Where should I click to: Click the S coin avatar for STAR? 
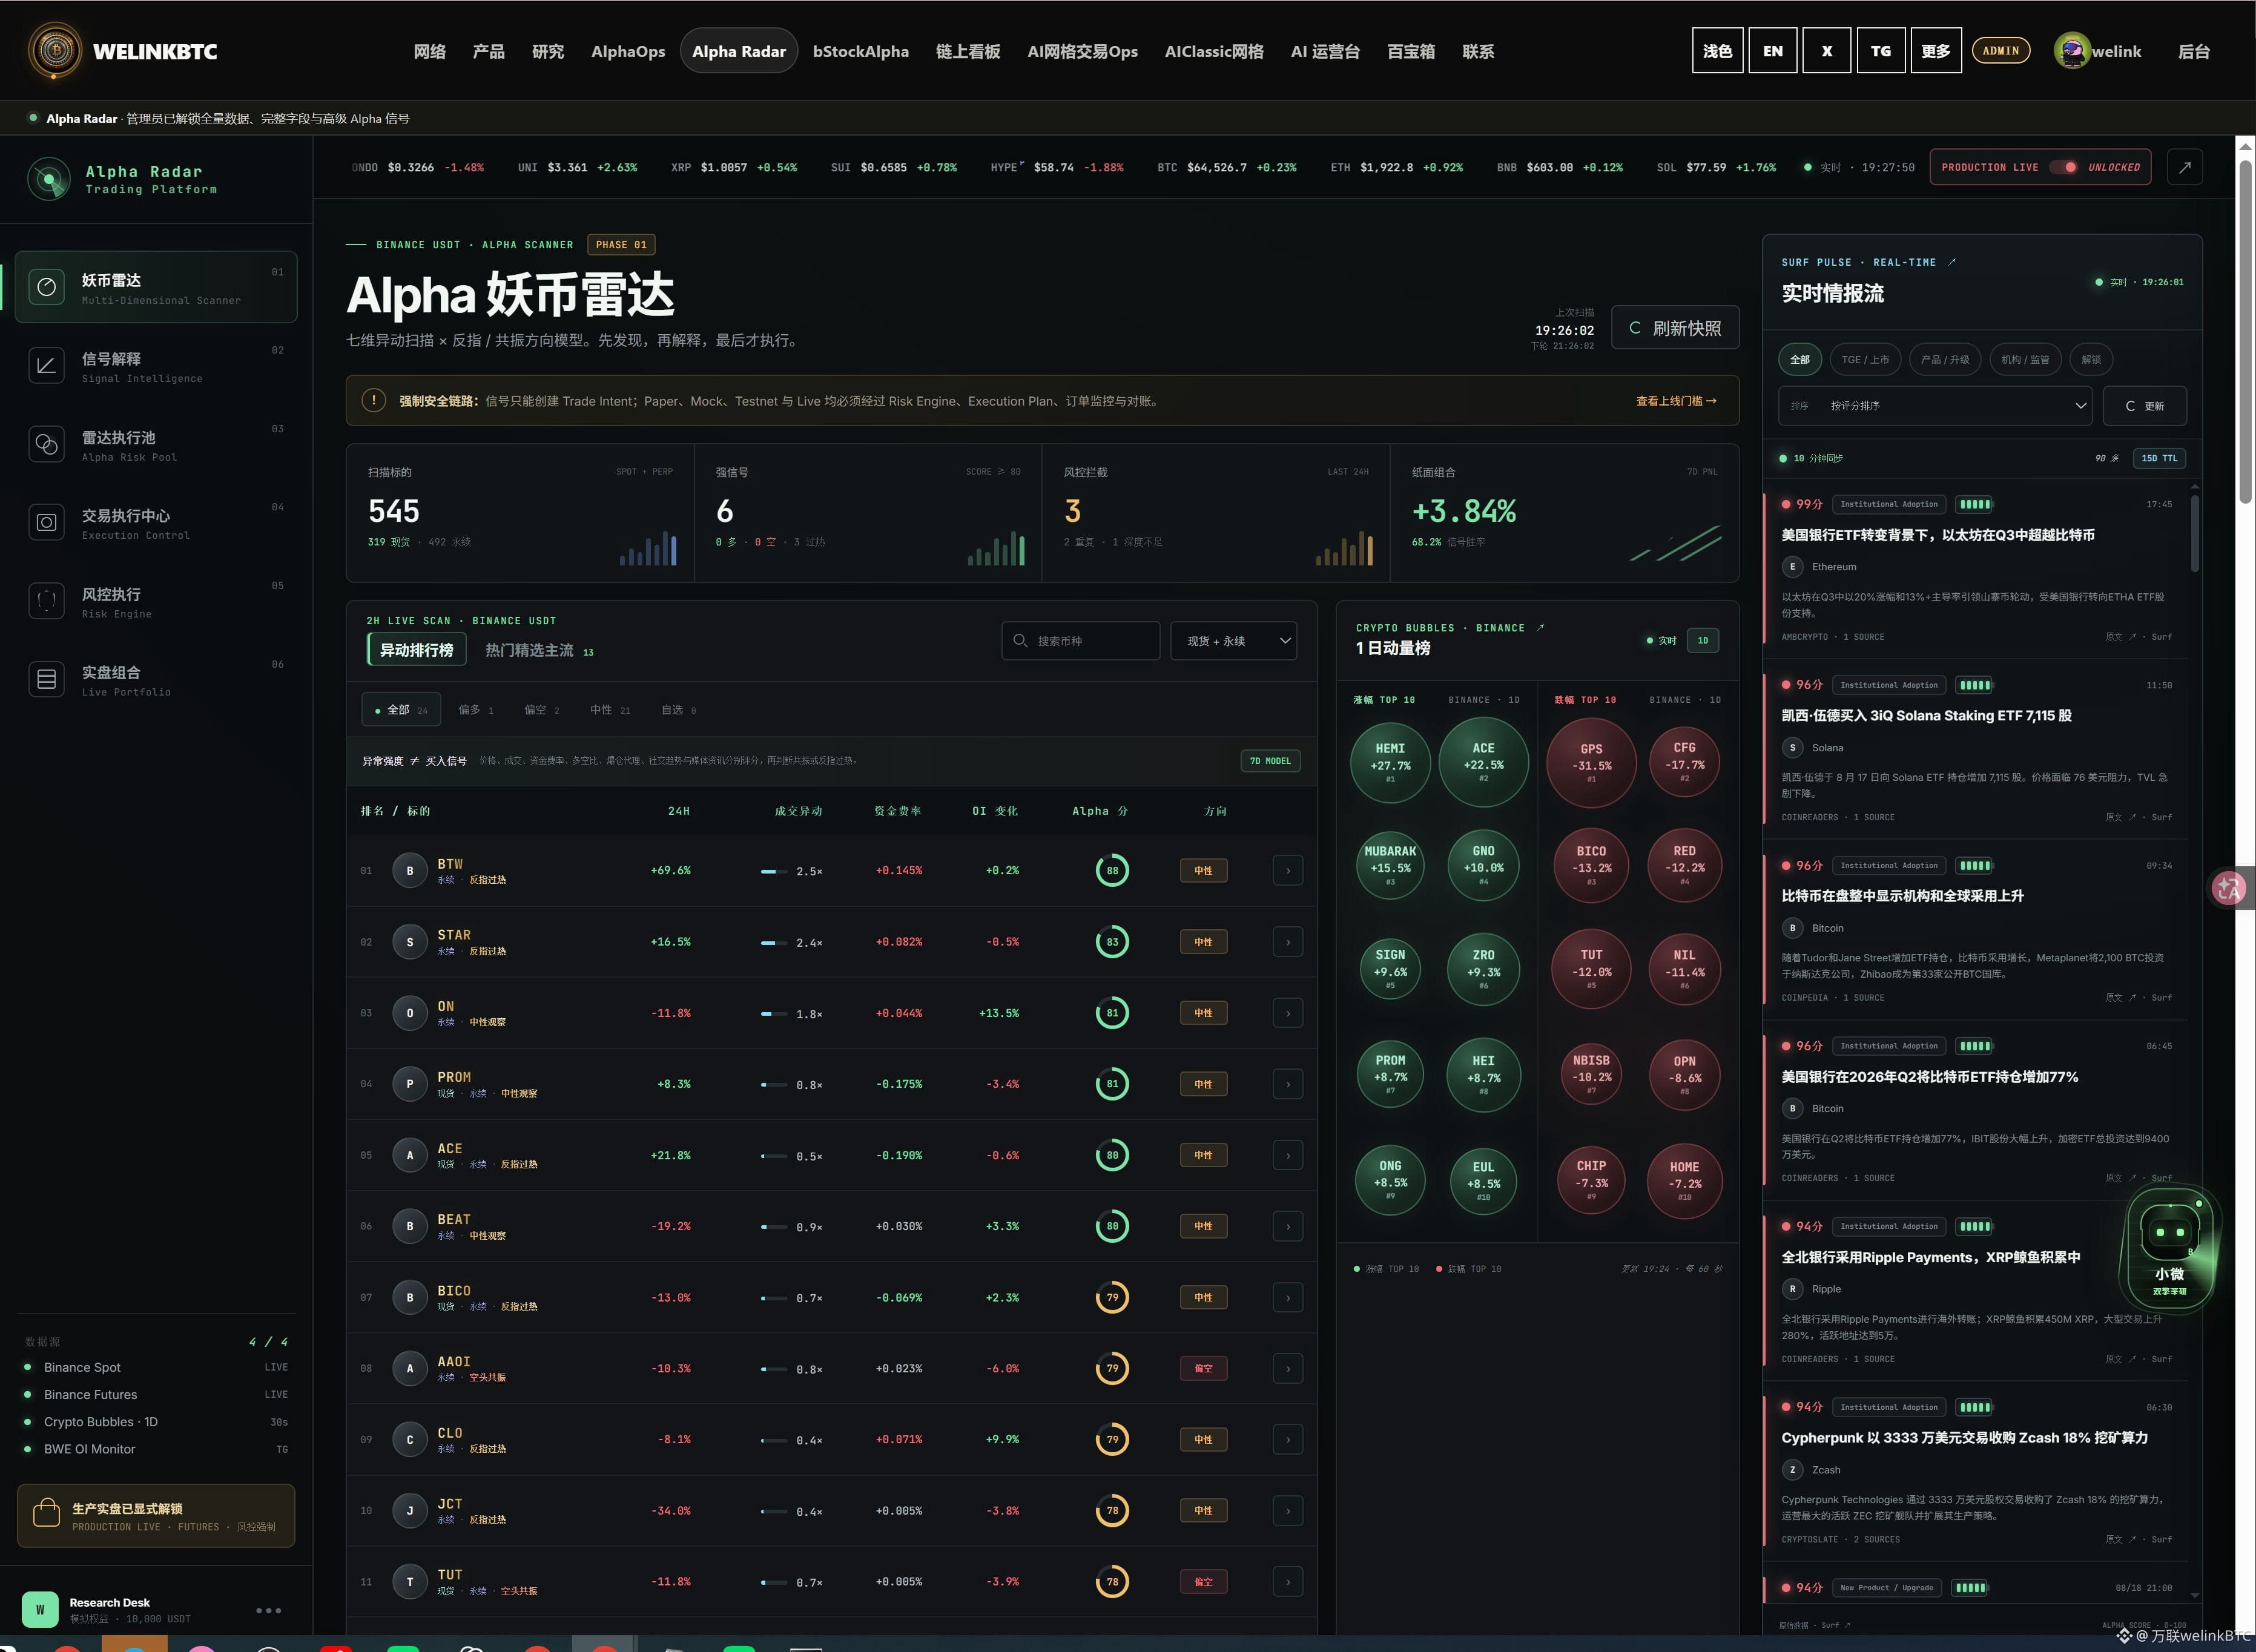pos(410,942)
